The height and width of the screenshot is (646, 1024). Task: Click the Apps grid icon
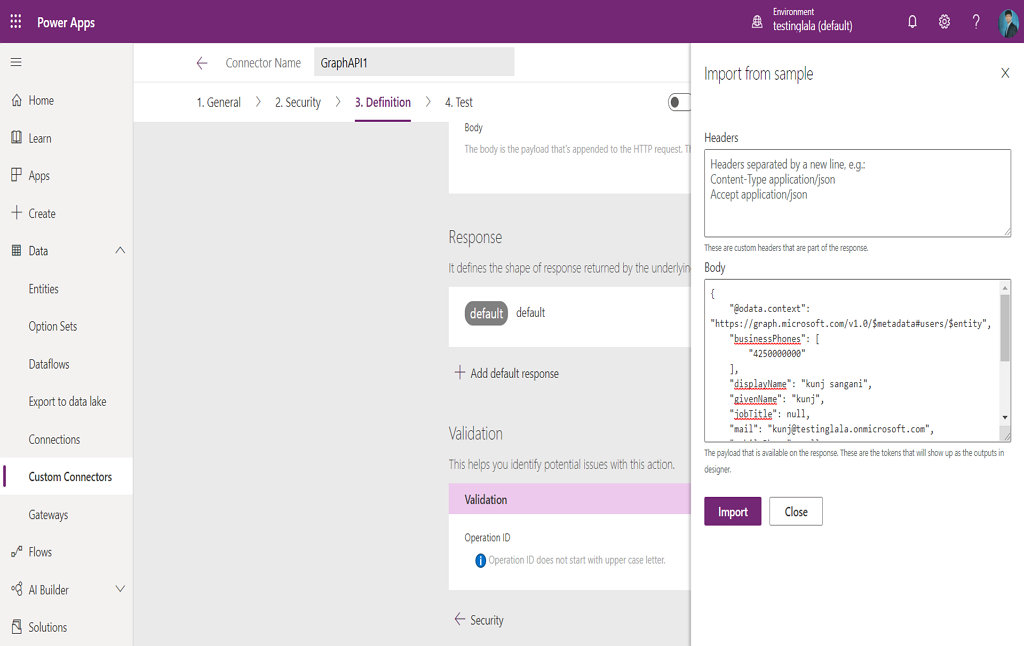click(x=17, y=175)
